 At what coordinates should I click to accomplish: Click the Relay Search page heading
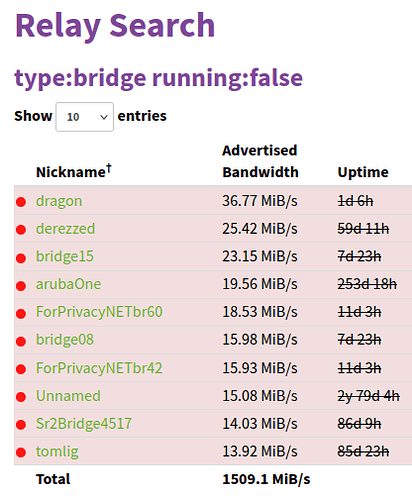115,26
